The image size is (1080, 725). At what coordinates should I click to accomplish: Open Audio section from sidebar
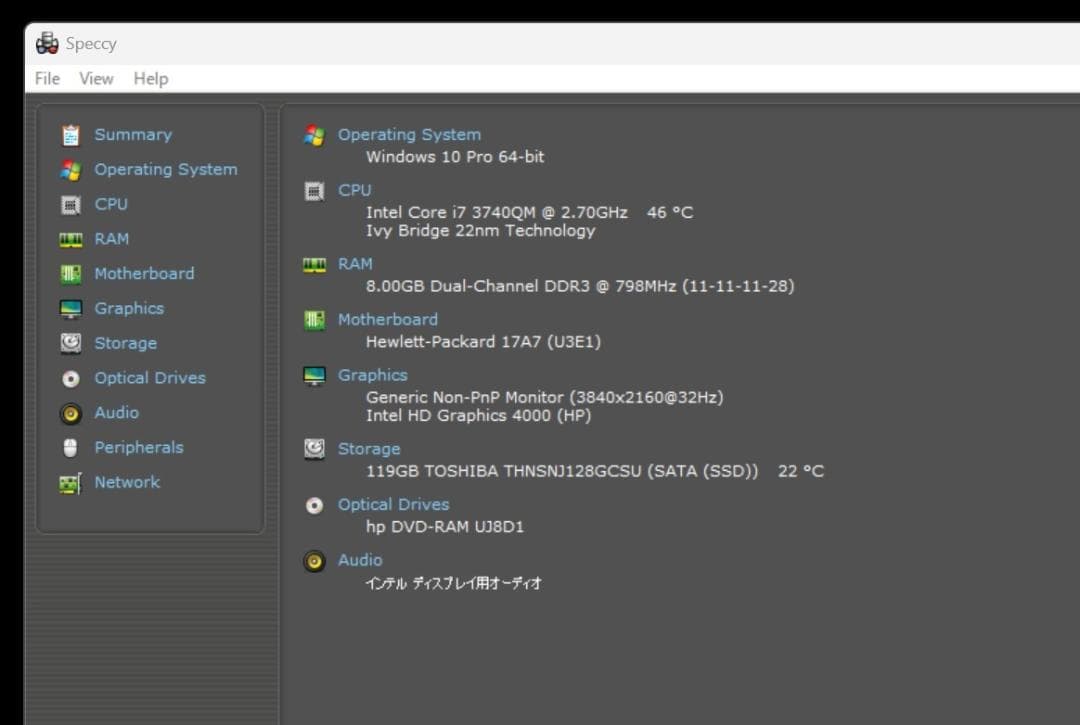(116, 412)
